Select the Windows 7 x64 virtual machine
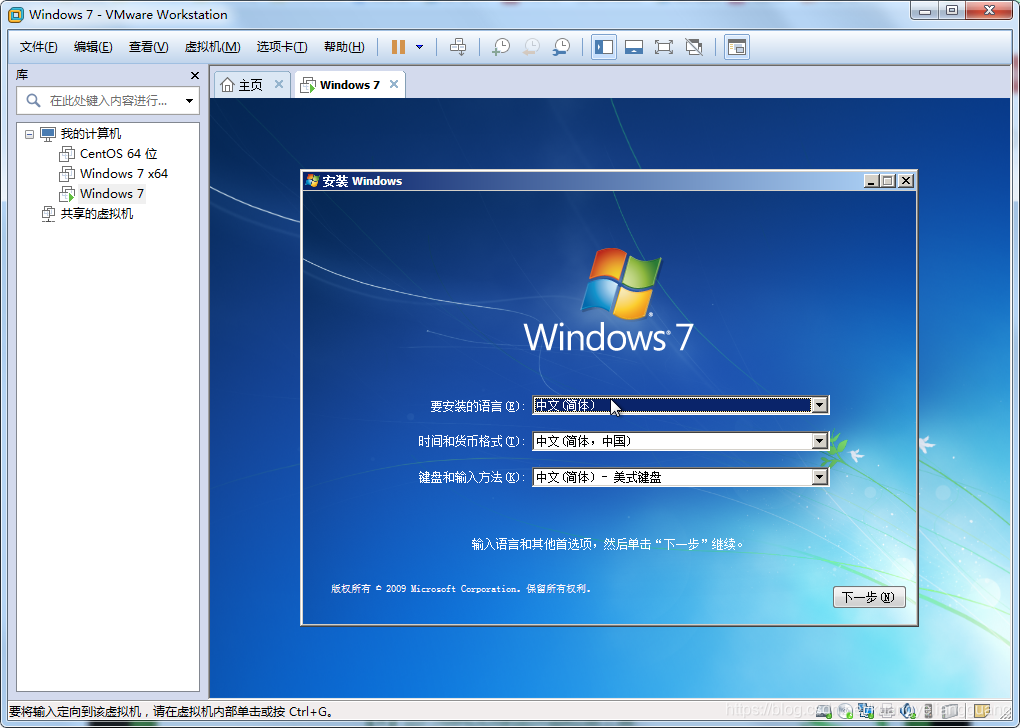The width and height of the screenshot is (1020, 728). coord(124,174)
